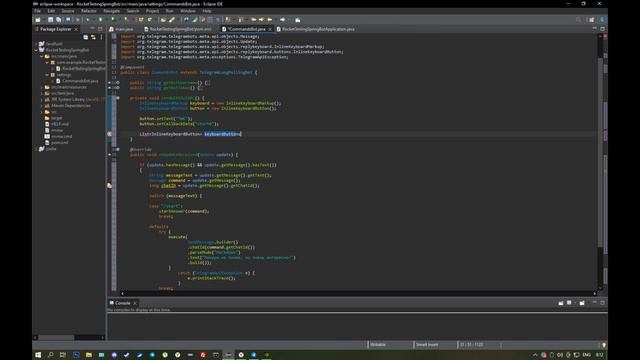This screenshot has height=360, width=640.
Task: Open the Run menu
Action: [169, 11]
